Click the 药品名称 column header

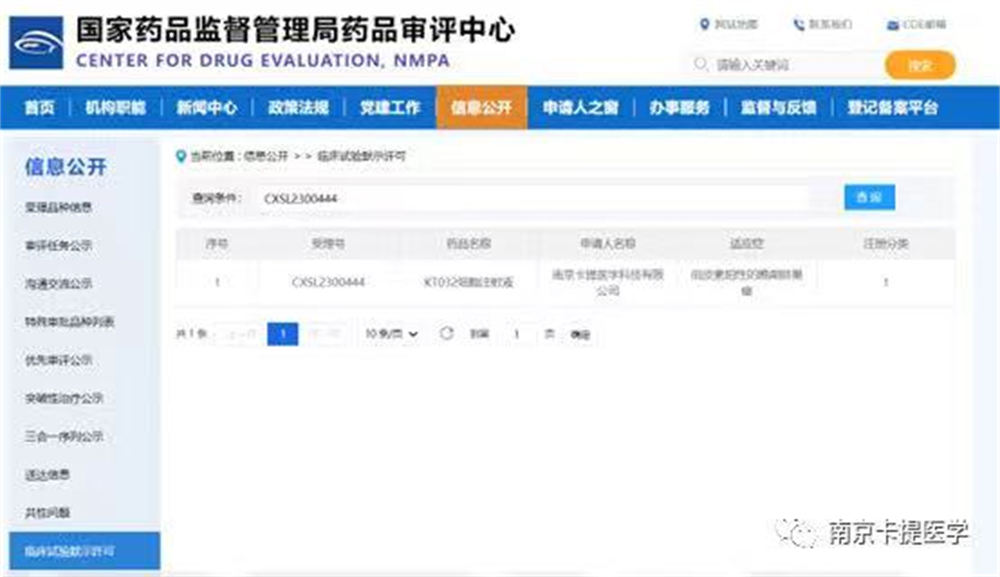pyautogui.click(x=468, y=243)
